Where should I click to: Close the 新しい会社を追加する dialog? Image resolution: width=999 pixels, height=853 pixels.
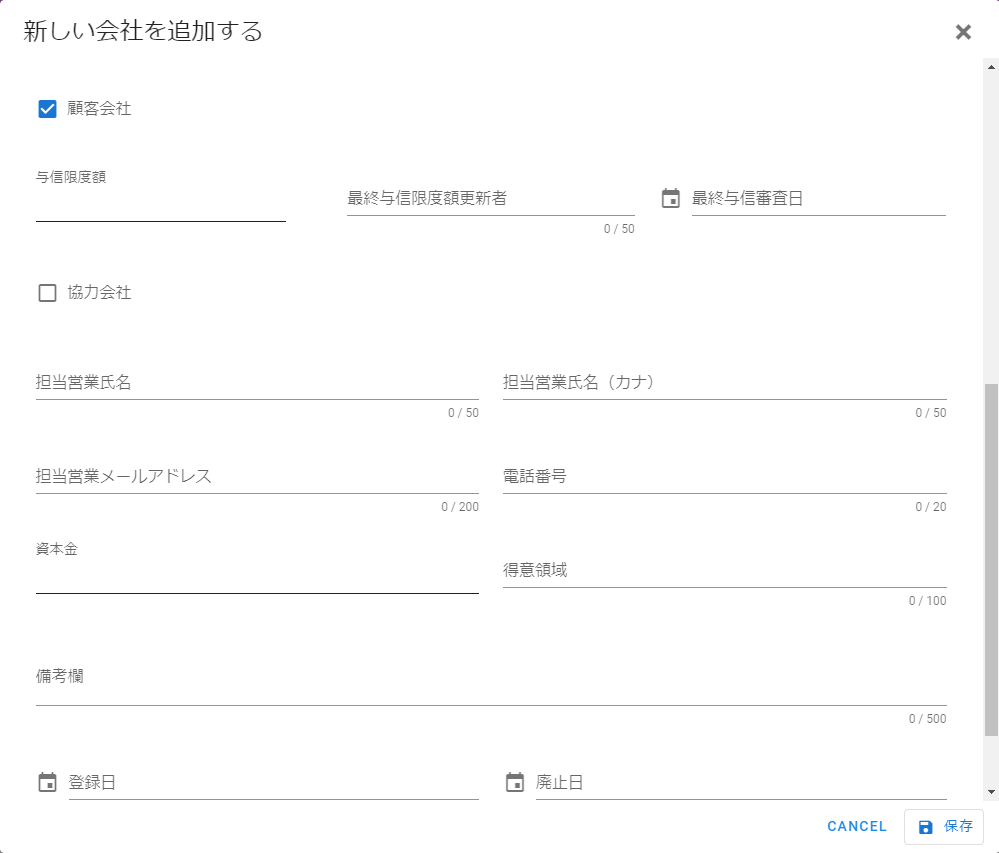963,31
